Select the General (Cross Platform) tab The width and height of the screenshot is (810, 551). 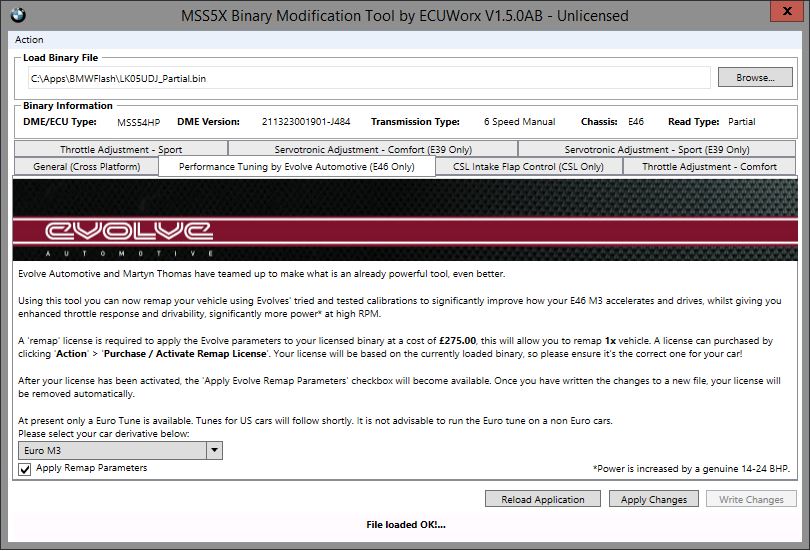87,167
